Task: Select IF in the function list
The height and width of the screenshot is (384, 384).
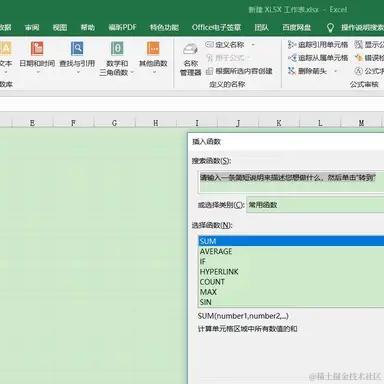Action: [291, 261]
